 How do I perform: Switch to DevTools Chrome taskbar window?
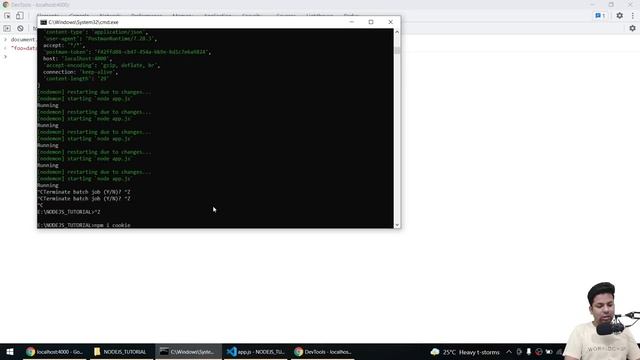click(322, 351)
